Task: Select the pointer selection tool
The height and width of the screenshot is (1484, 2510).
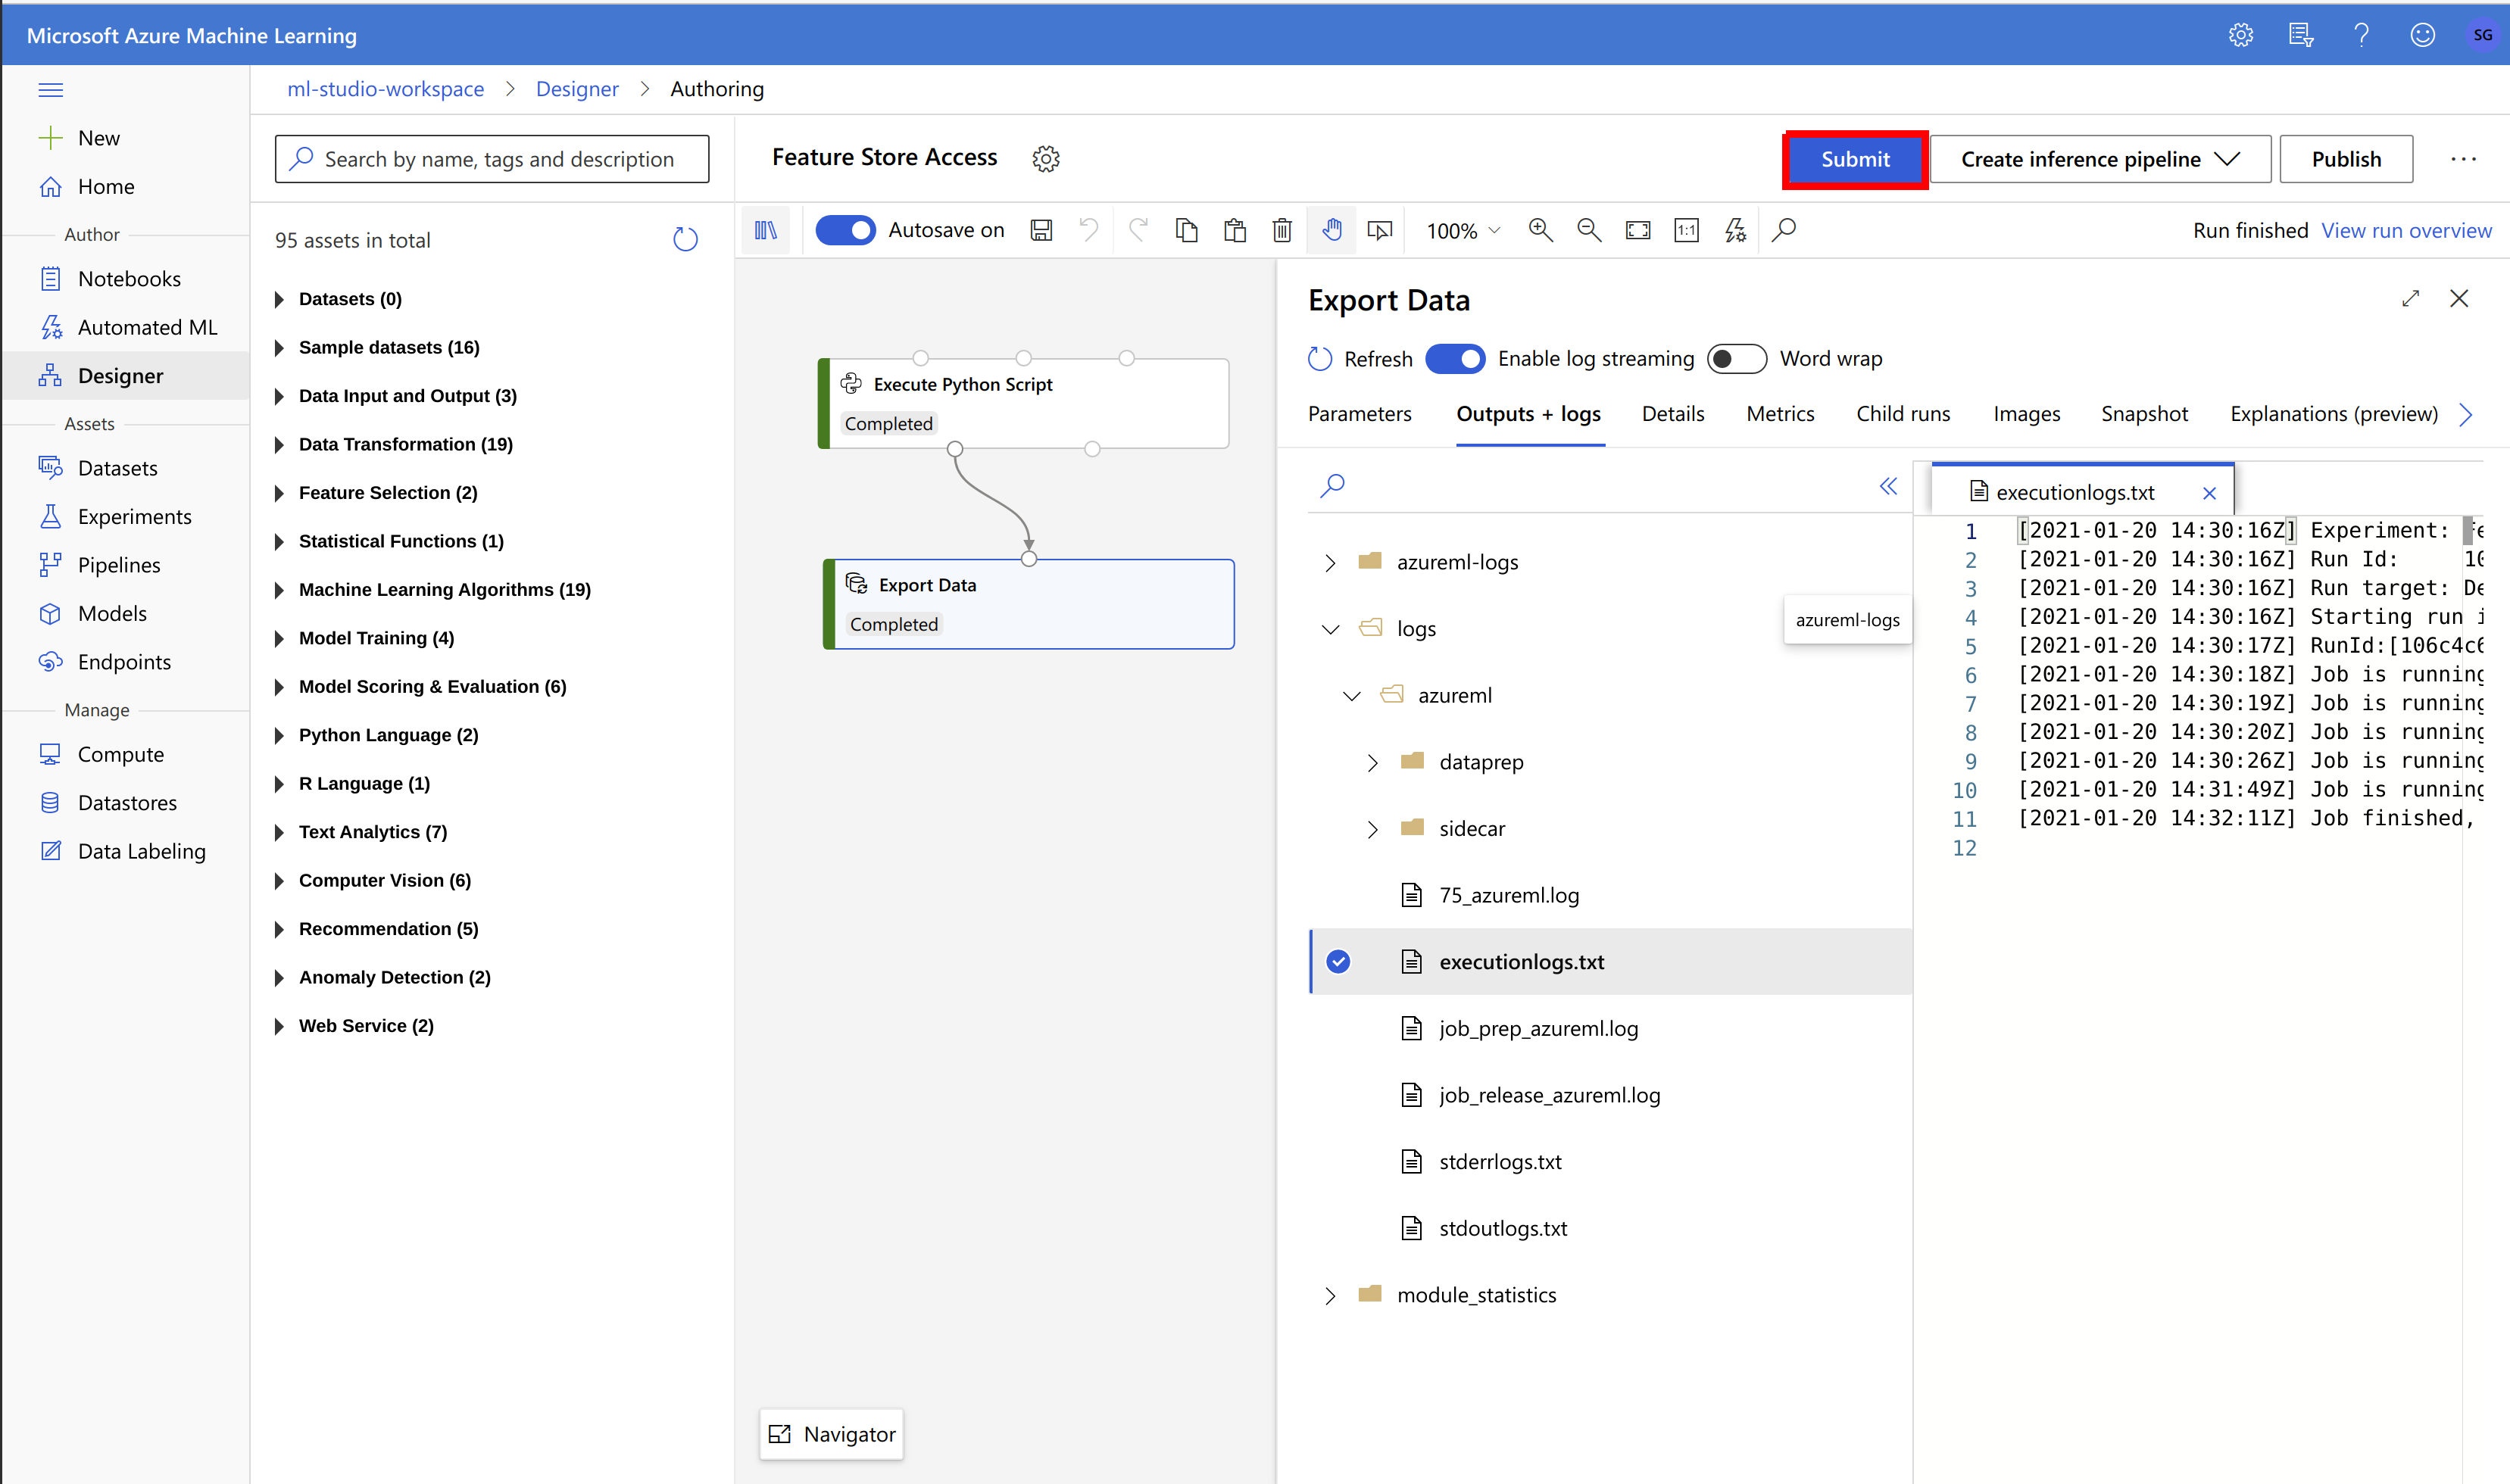Action: click(1380, 230)
